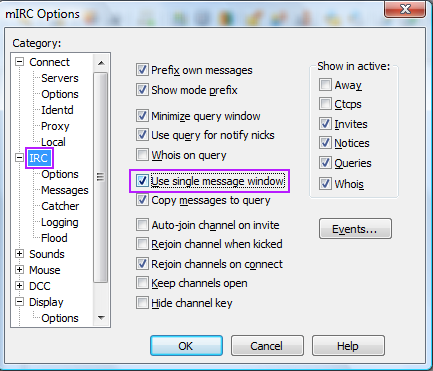Collapse the Display category node
Viewport: 433px width, 371px height.
tap(20, 302)
